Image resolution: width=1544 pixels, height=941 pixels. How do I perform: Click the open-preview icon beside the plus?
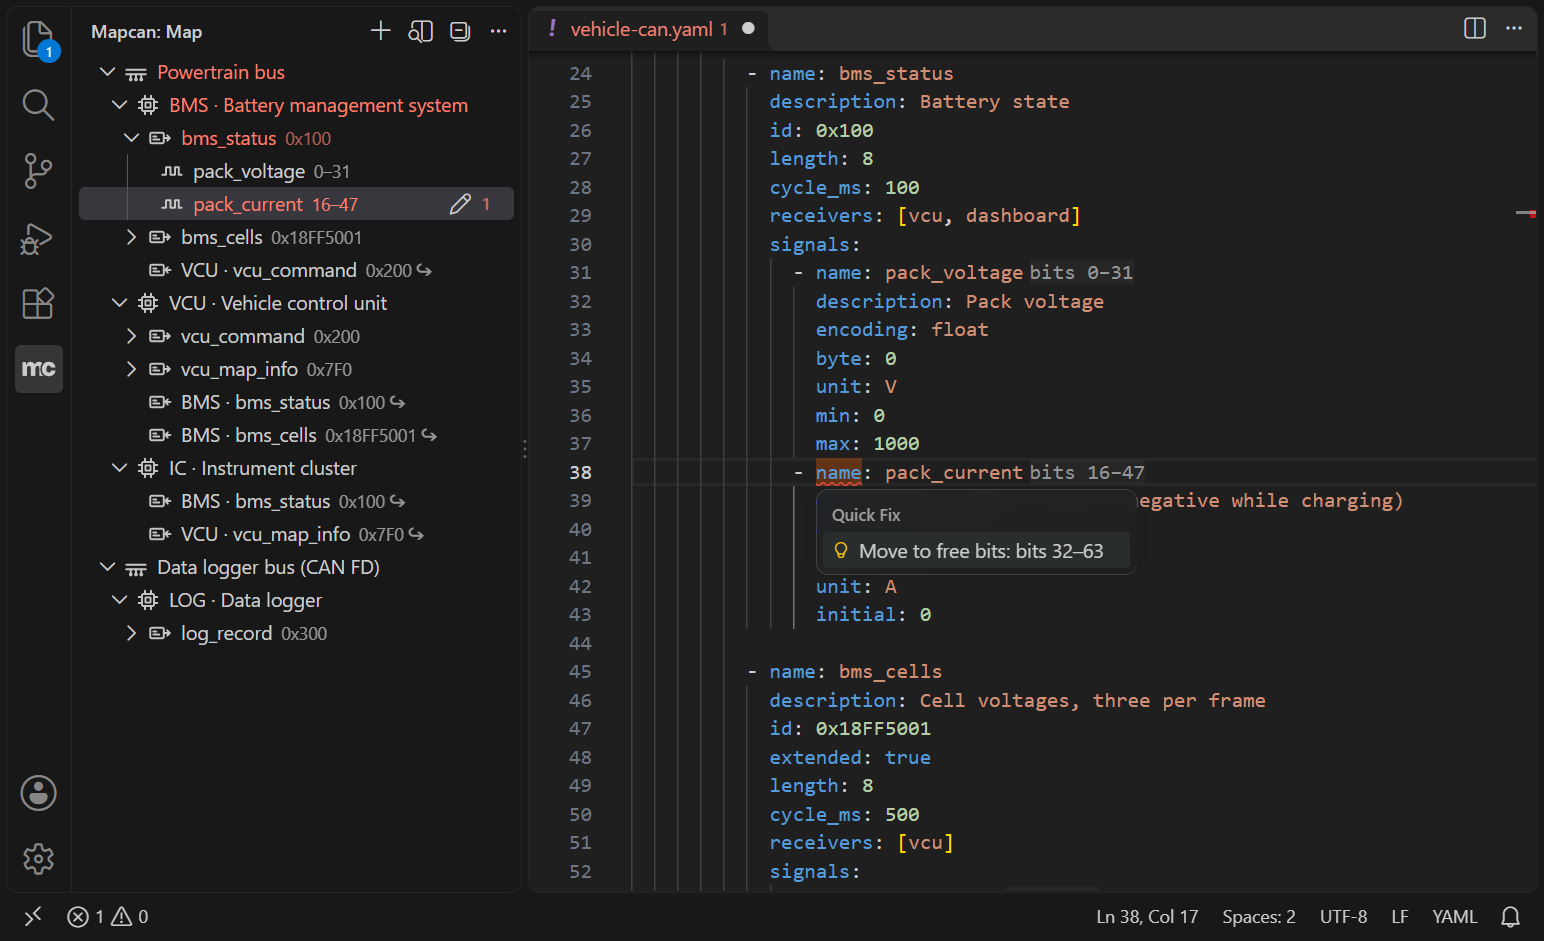coord(421,31)
